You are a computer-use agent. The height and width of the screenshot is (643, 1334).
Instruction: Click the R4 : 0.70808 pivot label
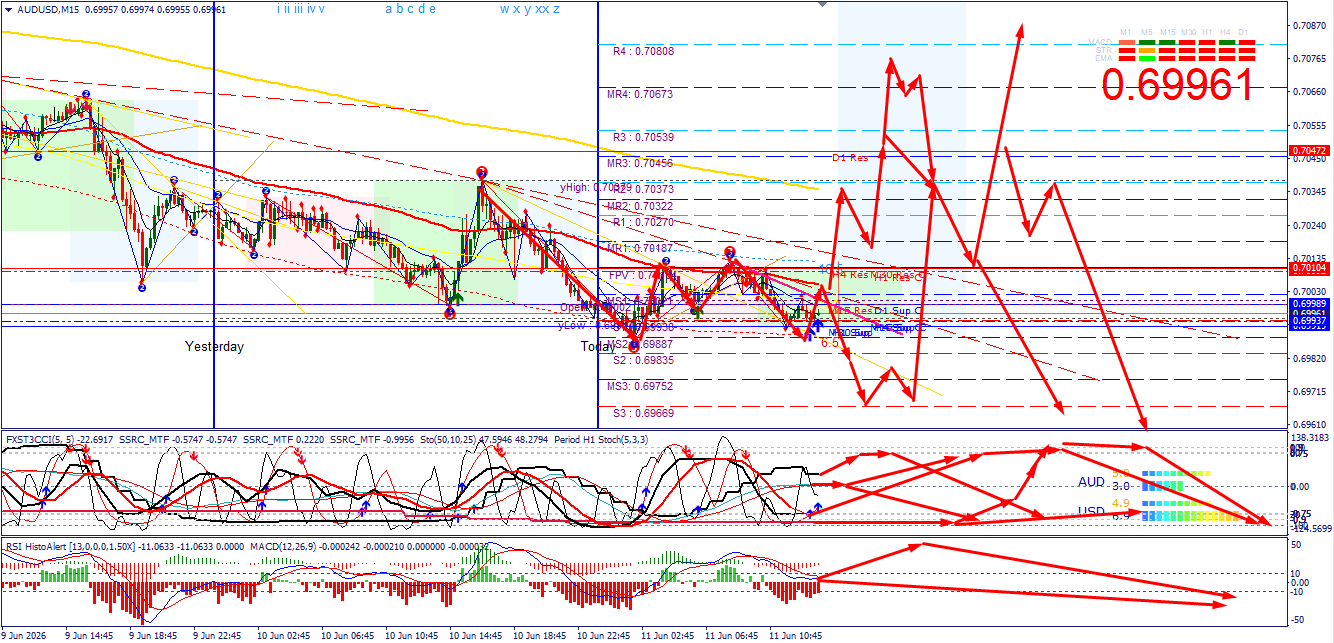click(643, 50)
